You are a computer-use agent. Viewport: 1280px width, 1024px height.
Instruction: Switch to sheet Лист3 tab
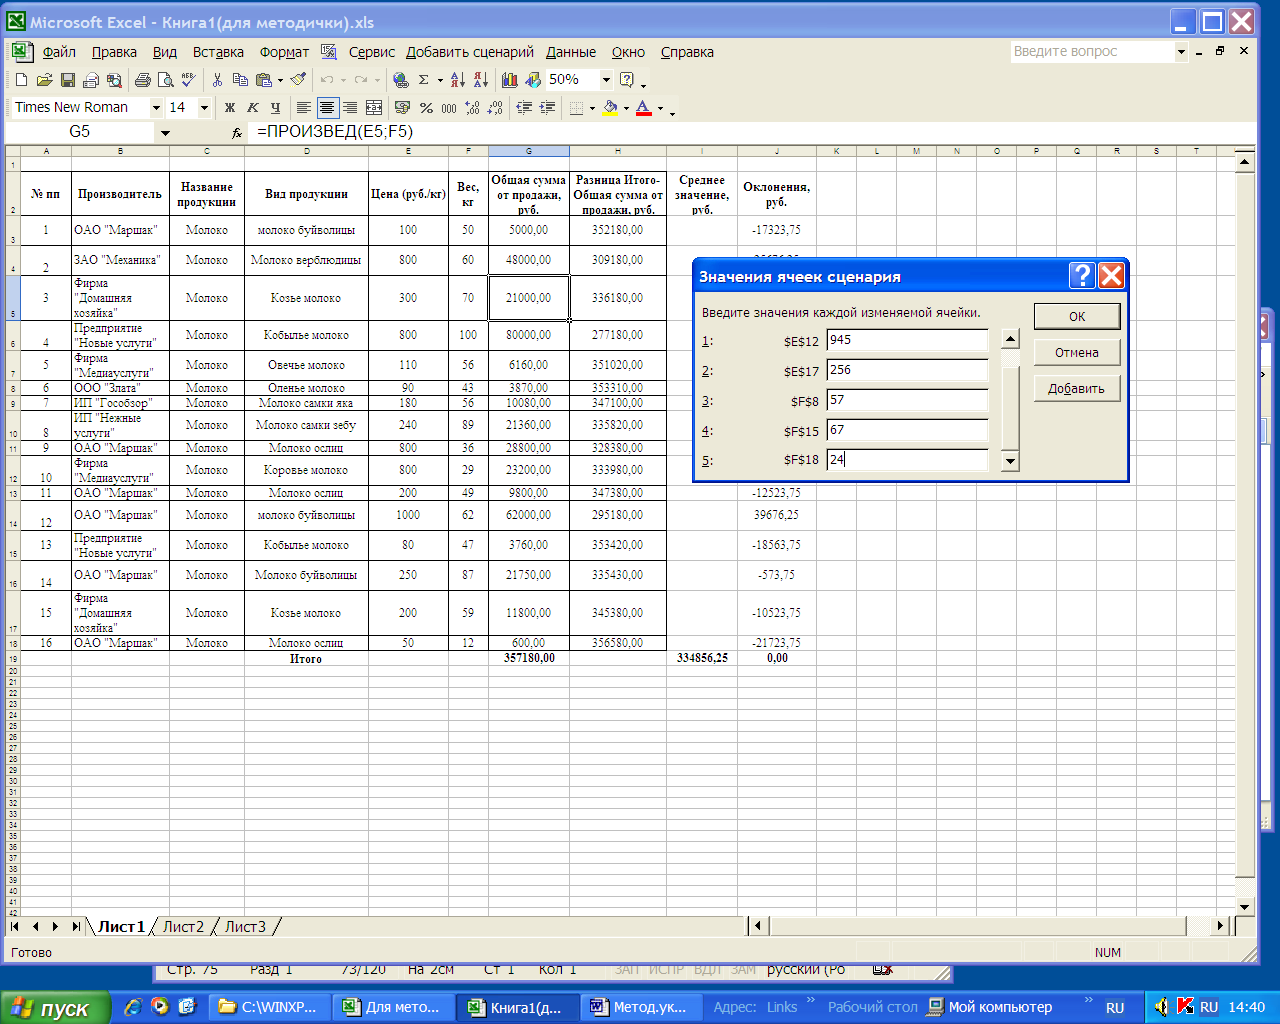coord(245,927)
